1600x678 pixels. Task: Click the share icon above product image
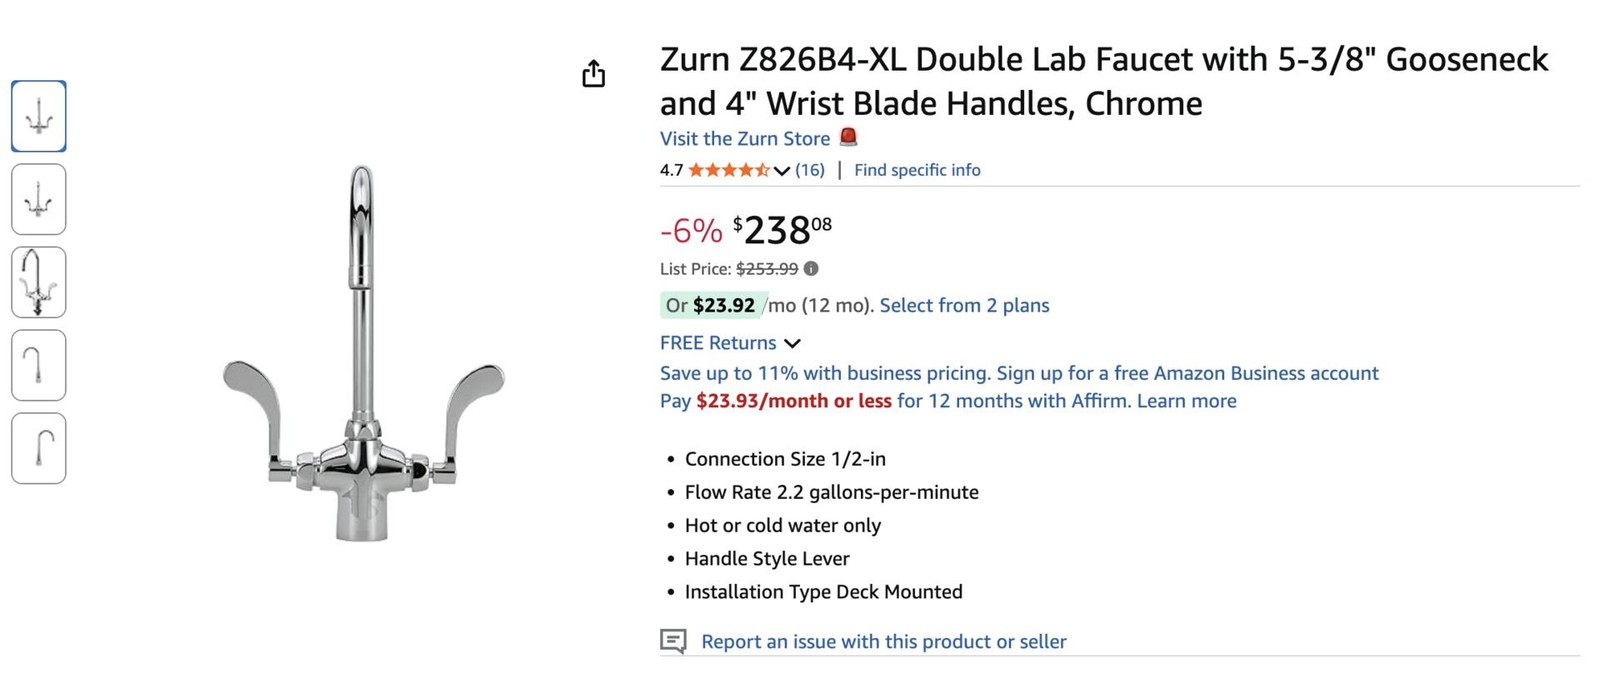(594, 74)
